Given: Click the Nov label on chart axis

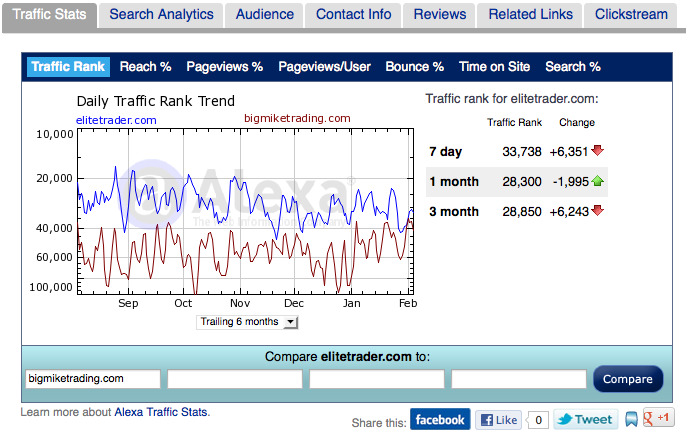Looking at the screenshot, I should [240, 303].
